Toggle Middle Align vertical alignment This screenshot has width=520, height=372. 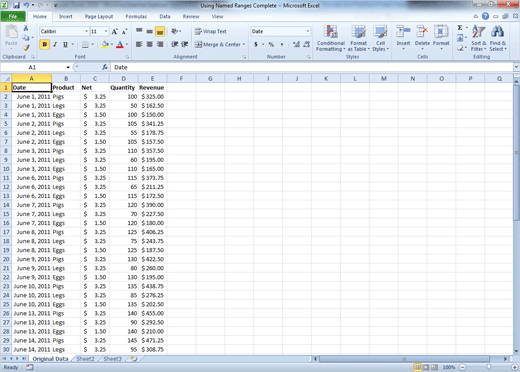coord(150,31)
